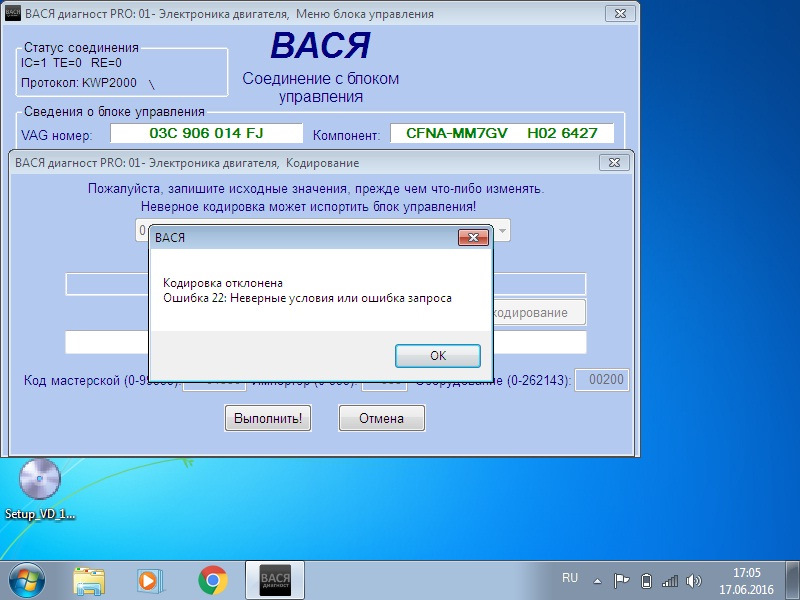Viewport: 800px width, 600px height.
Task: Select the VAG номер field 03C 906 014 FJ
Action: coord(206,134)
